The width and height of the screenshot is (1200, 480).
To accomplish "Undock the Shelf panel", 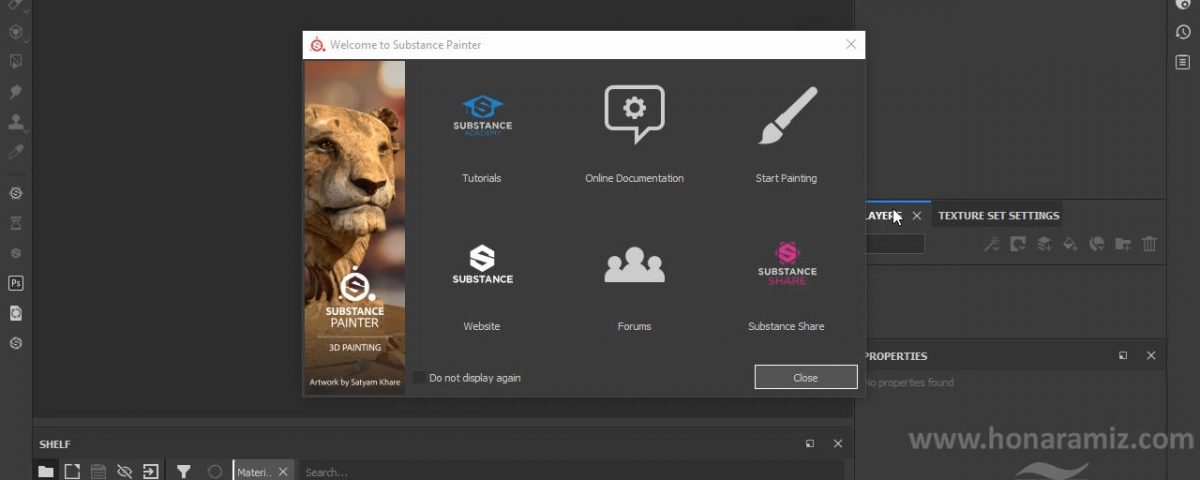I will [x=810, y=444].
